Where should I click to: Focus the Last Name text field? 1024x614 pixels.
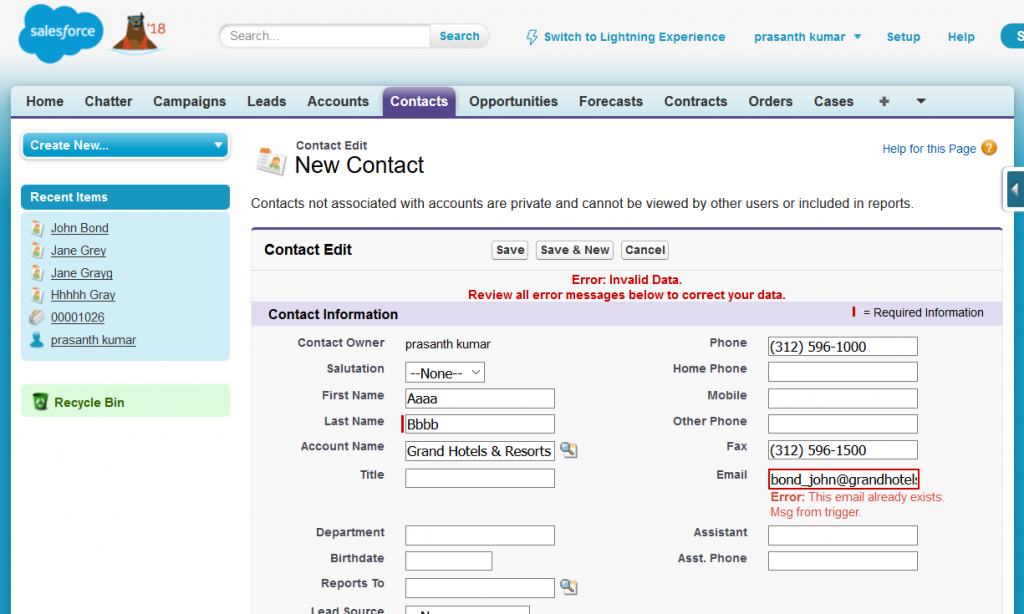pos(480,424)
